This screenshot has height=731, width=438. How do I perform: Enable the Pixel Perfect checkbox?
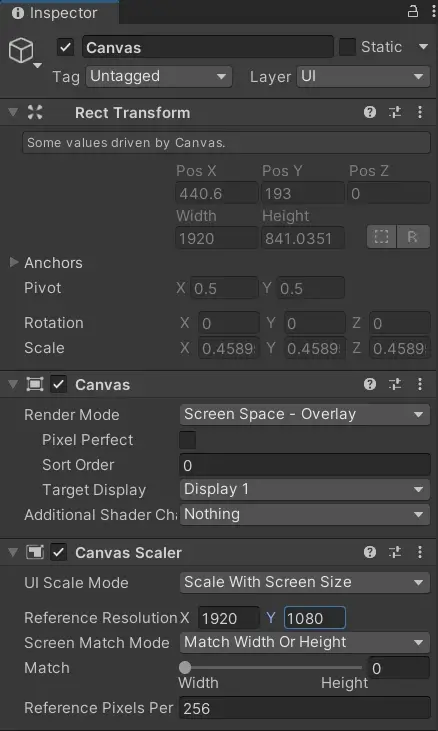coord(188,440)
